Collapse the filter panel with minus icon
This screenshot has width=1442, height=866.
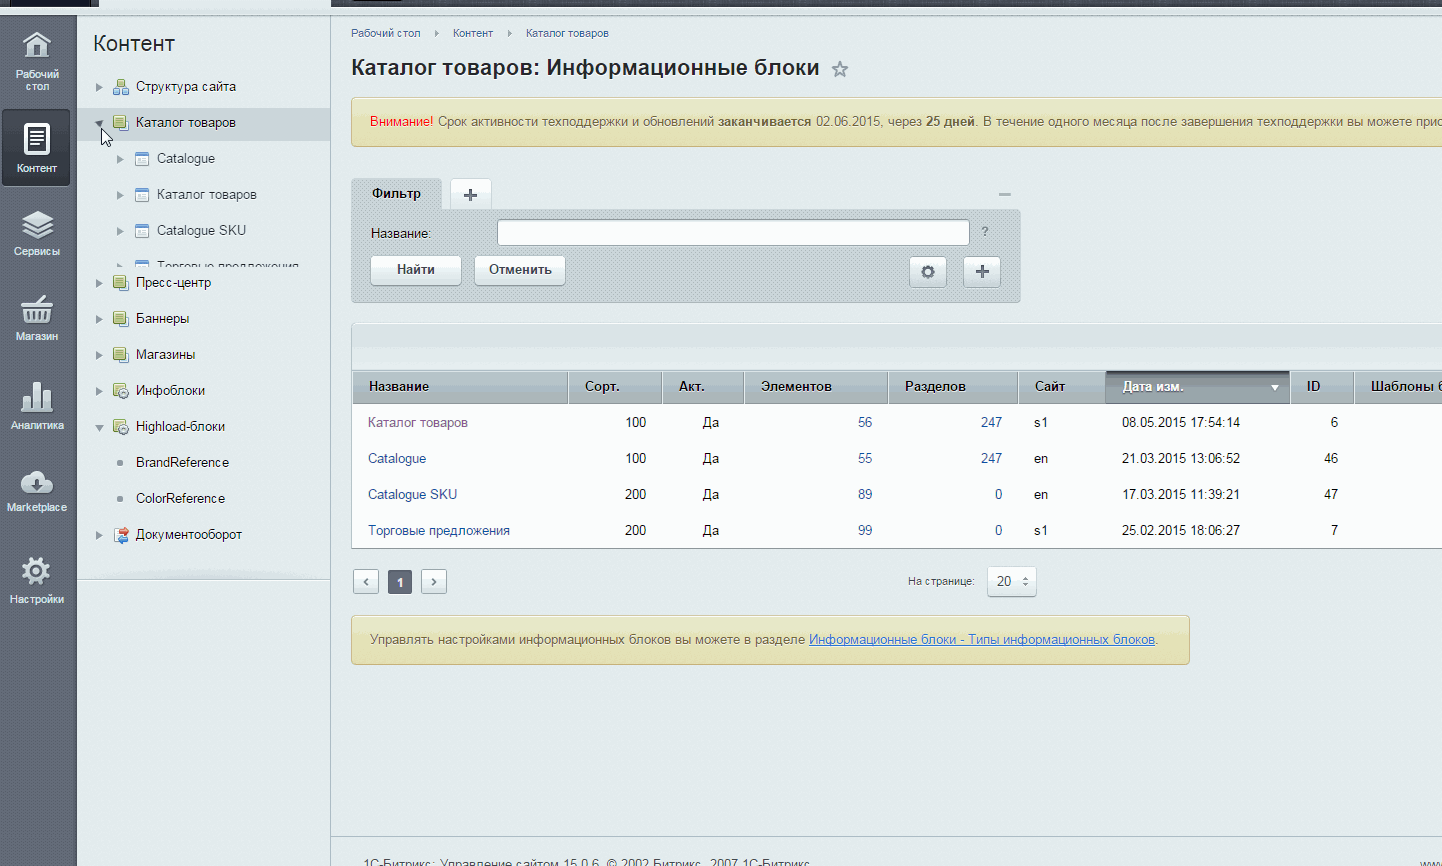(1005, 194)
